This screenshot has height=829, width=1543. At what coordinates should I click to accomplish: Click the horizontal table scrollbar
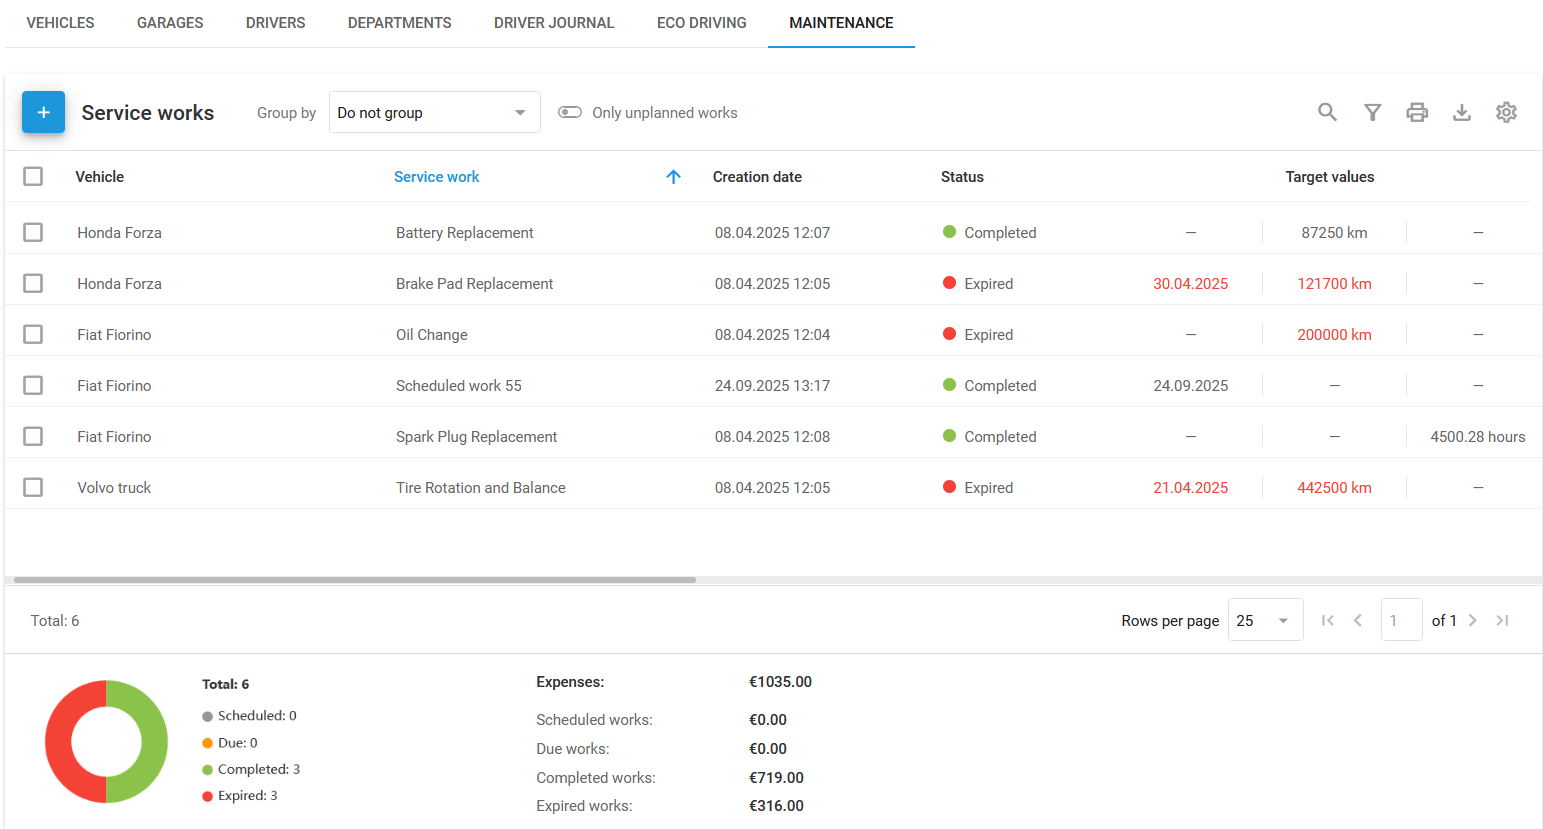tap(355, 580)
